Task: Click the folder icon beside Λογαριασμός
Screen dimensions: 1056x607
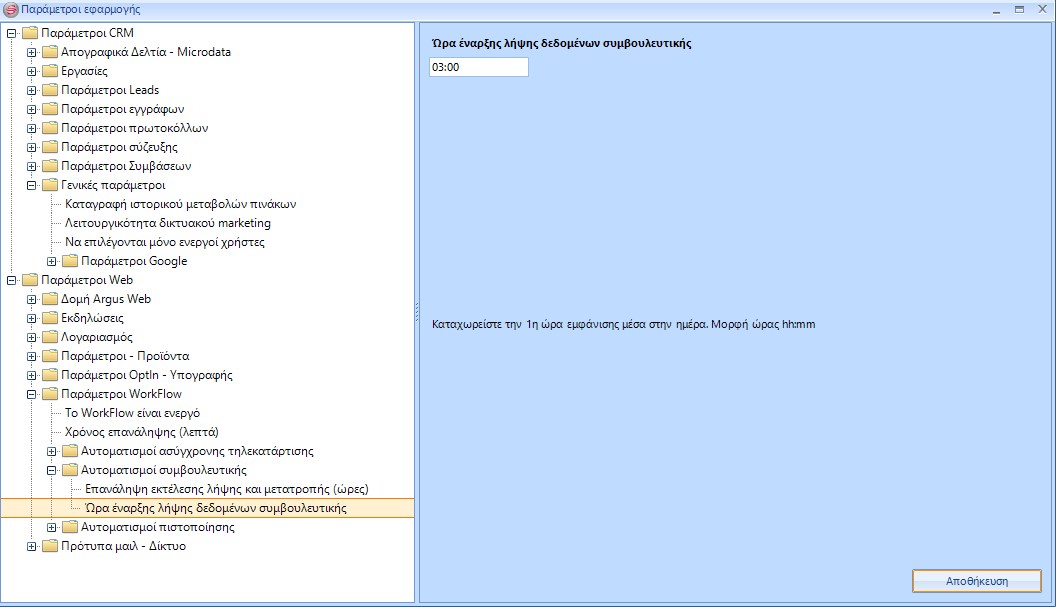Action: [x=49, y=337]
